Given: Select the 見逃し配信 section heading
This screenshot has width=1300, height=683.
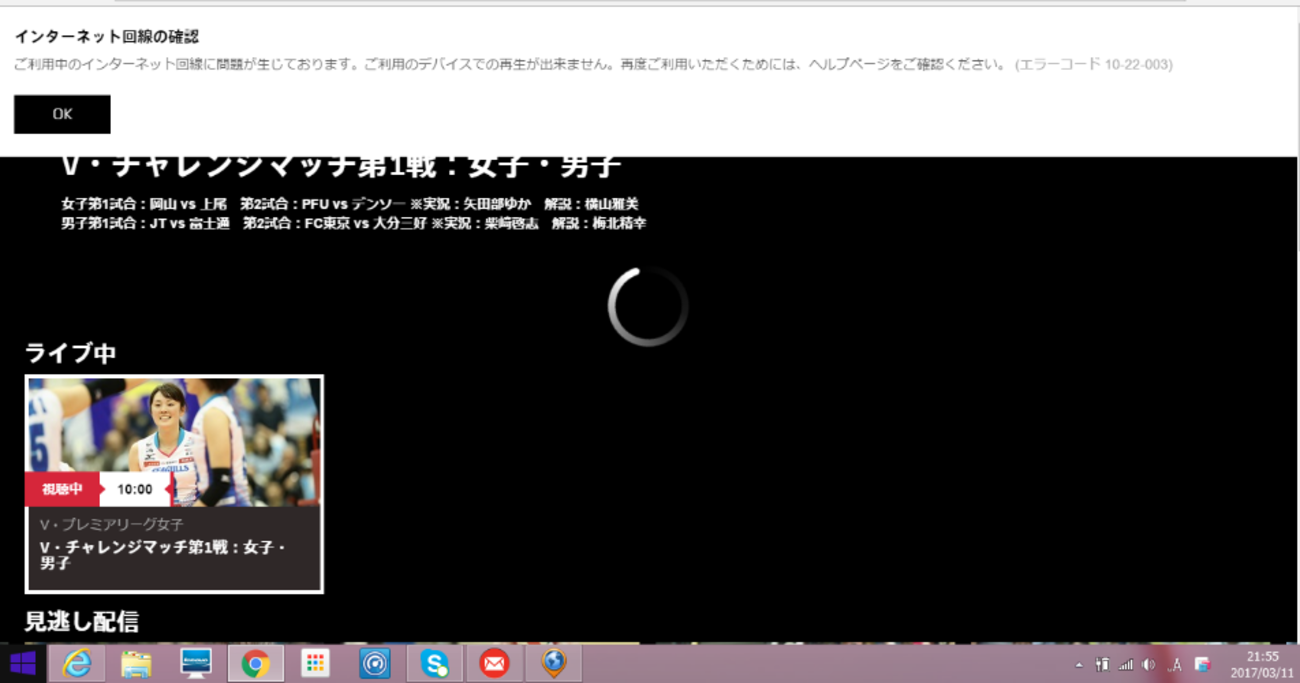Looking at the screenshot, I should click(81, 621).
